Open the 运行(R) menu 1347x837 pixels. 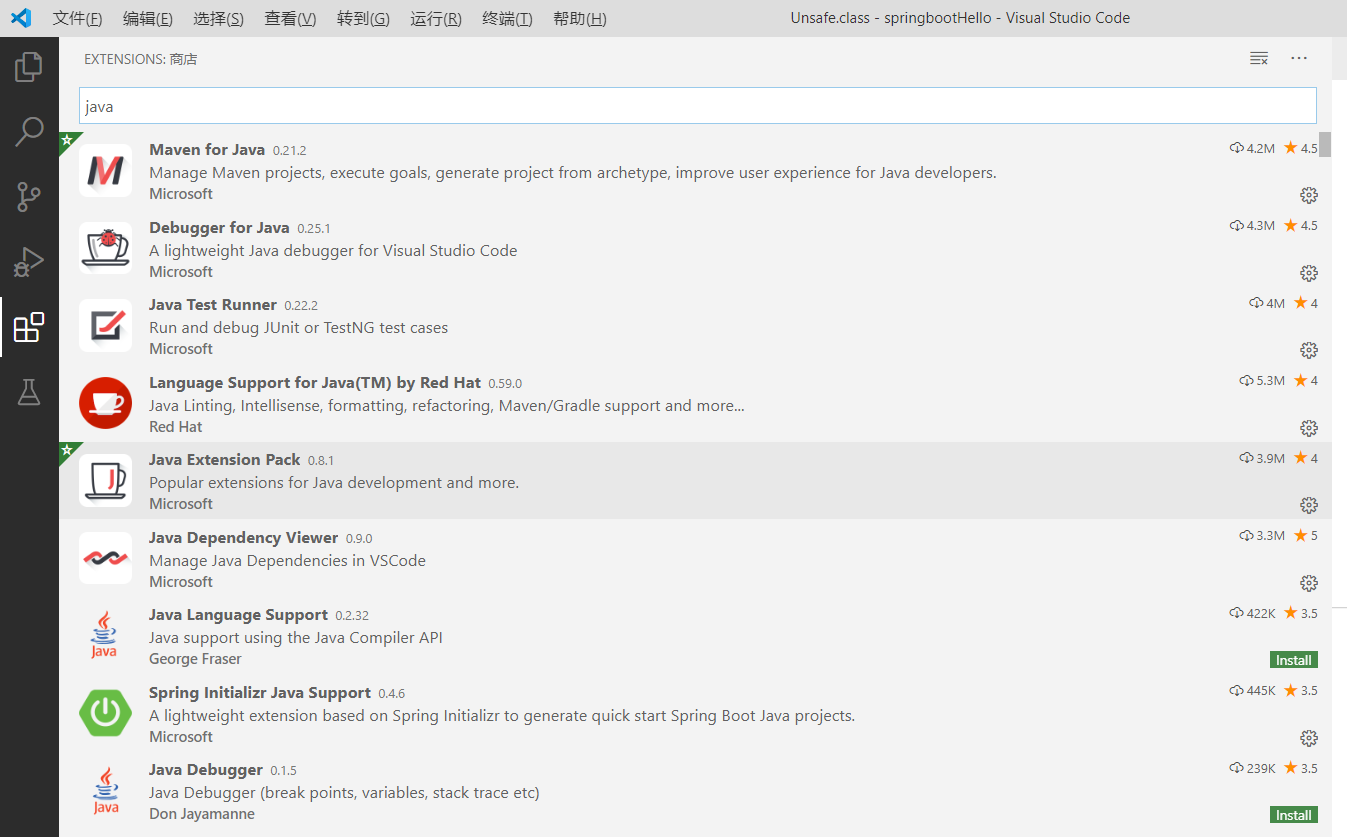(436, 19)
